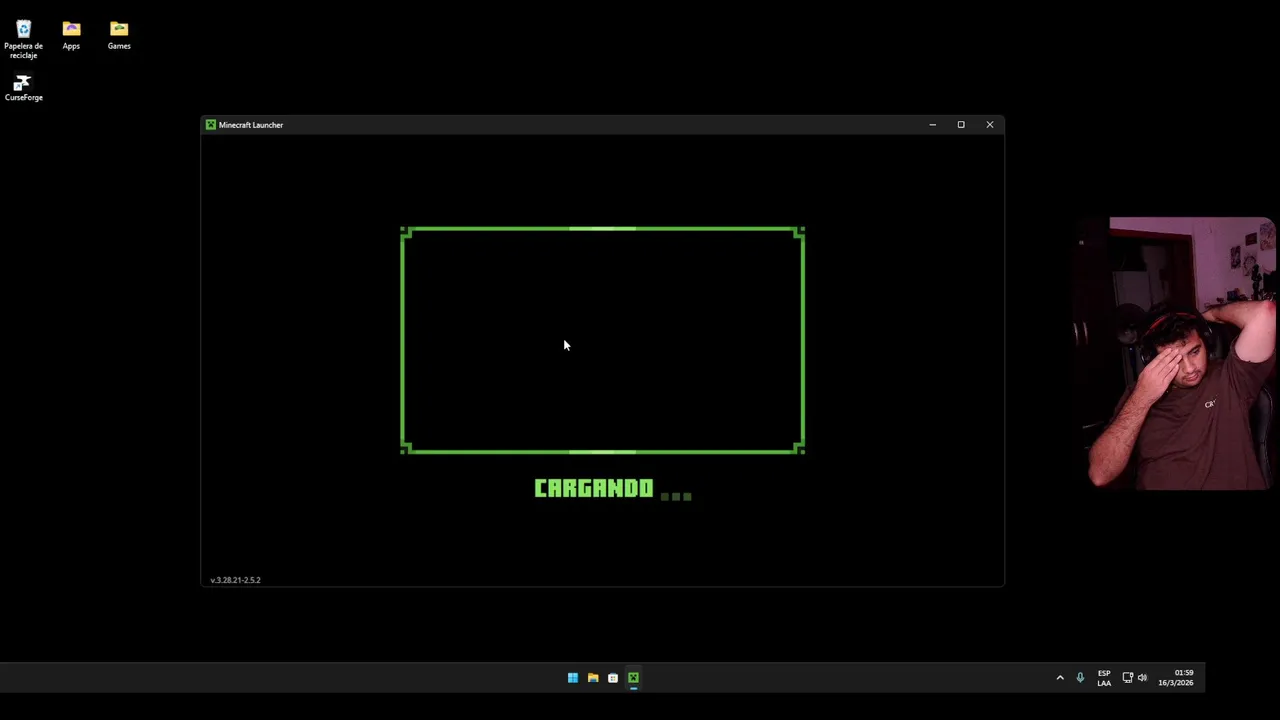1280x720 pixels.
Task: Open the CurseForge desktop shortcut
Action: (23, 87)
